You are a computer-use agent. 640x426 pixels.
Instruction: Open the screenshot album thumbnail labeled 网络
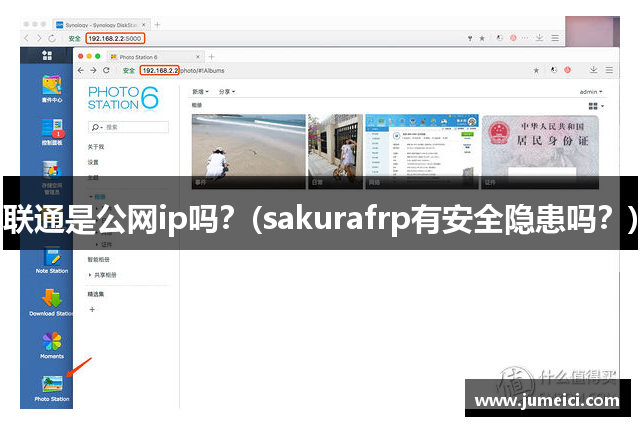click(422, 151)
